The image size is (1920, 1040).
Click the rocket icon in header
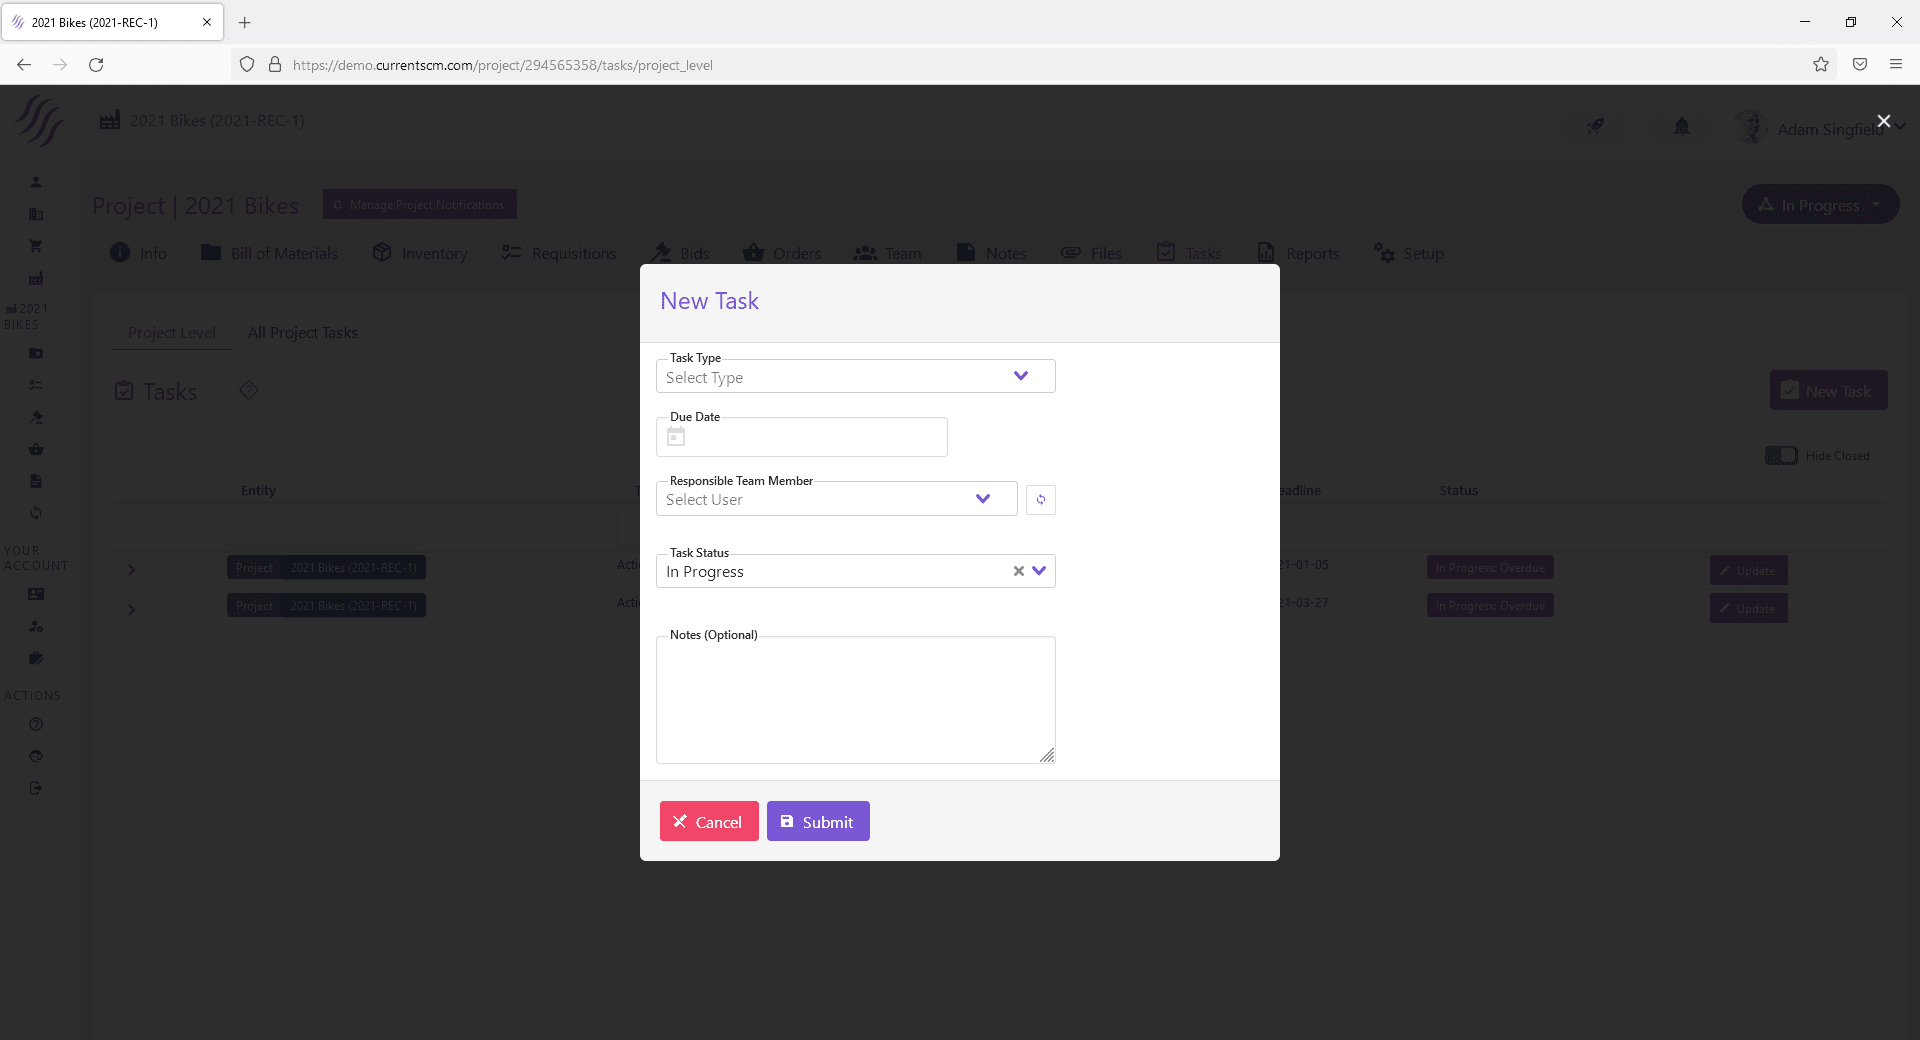pyautogui.click(x=1595, y=127)
